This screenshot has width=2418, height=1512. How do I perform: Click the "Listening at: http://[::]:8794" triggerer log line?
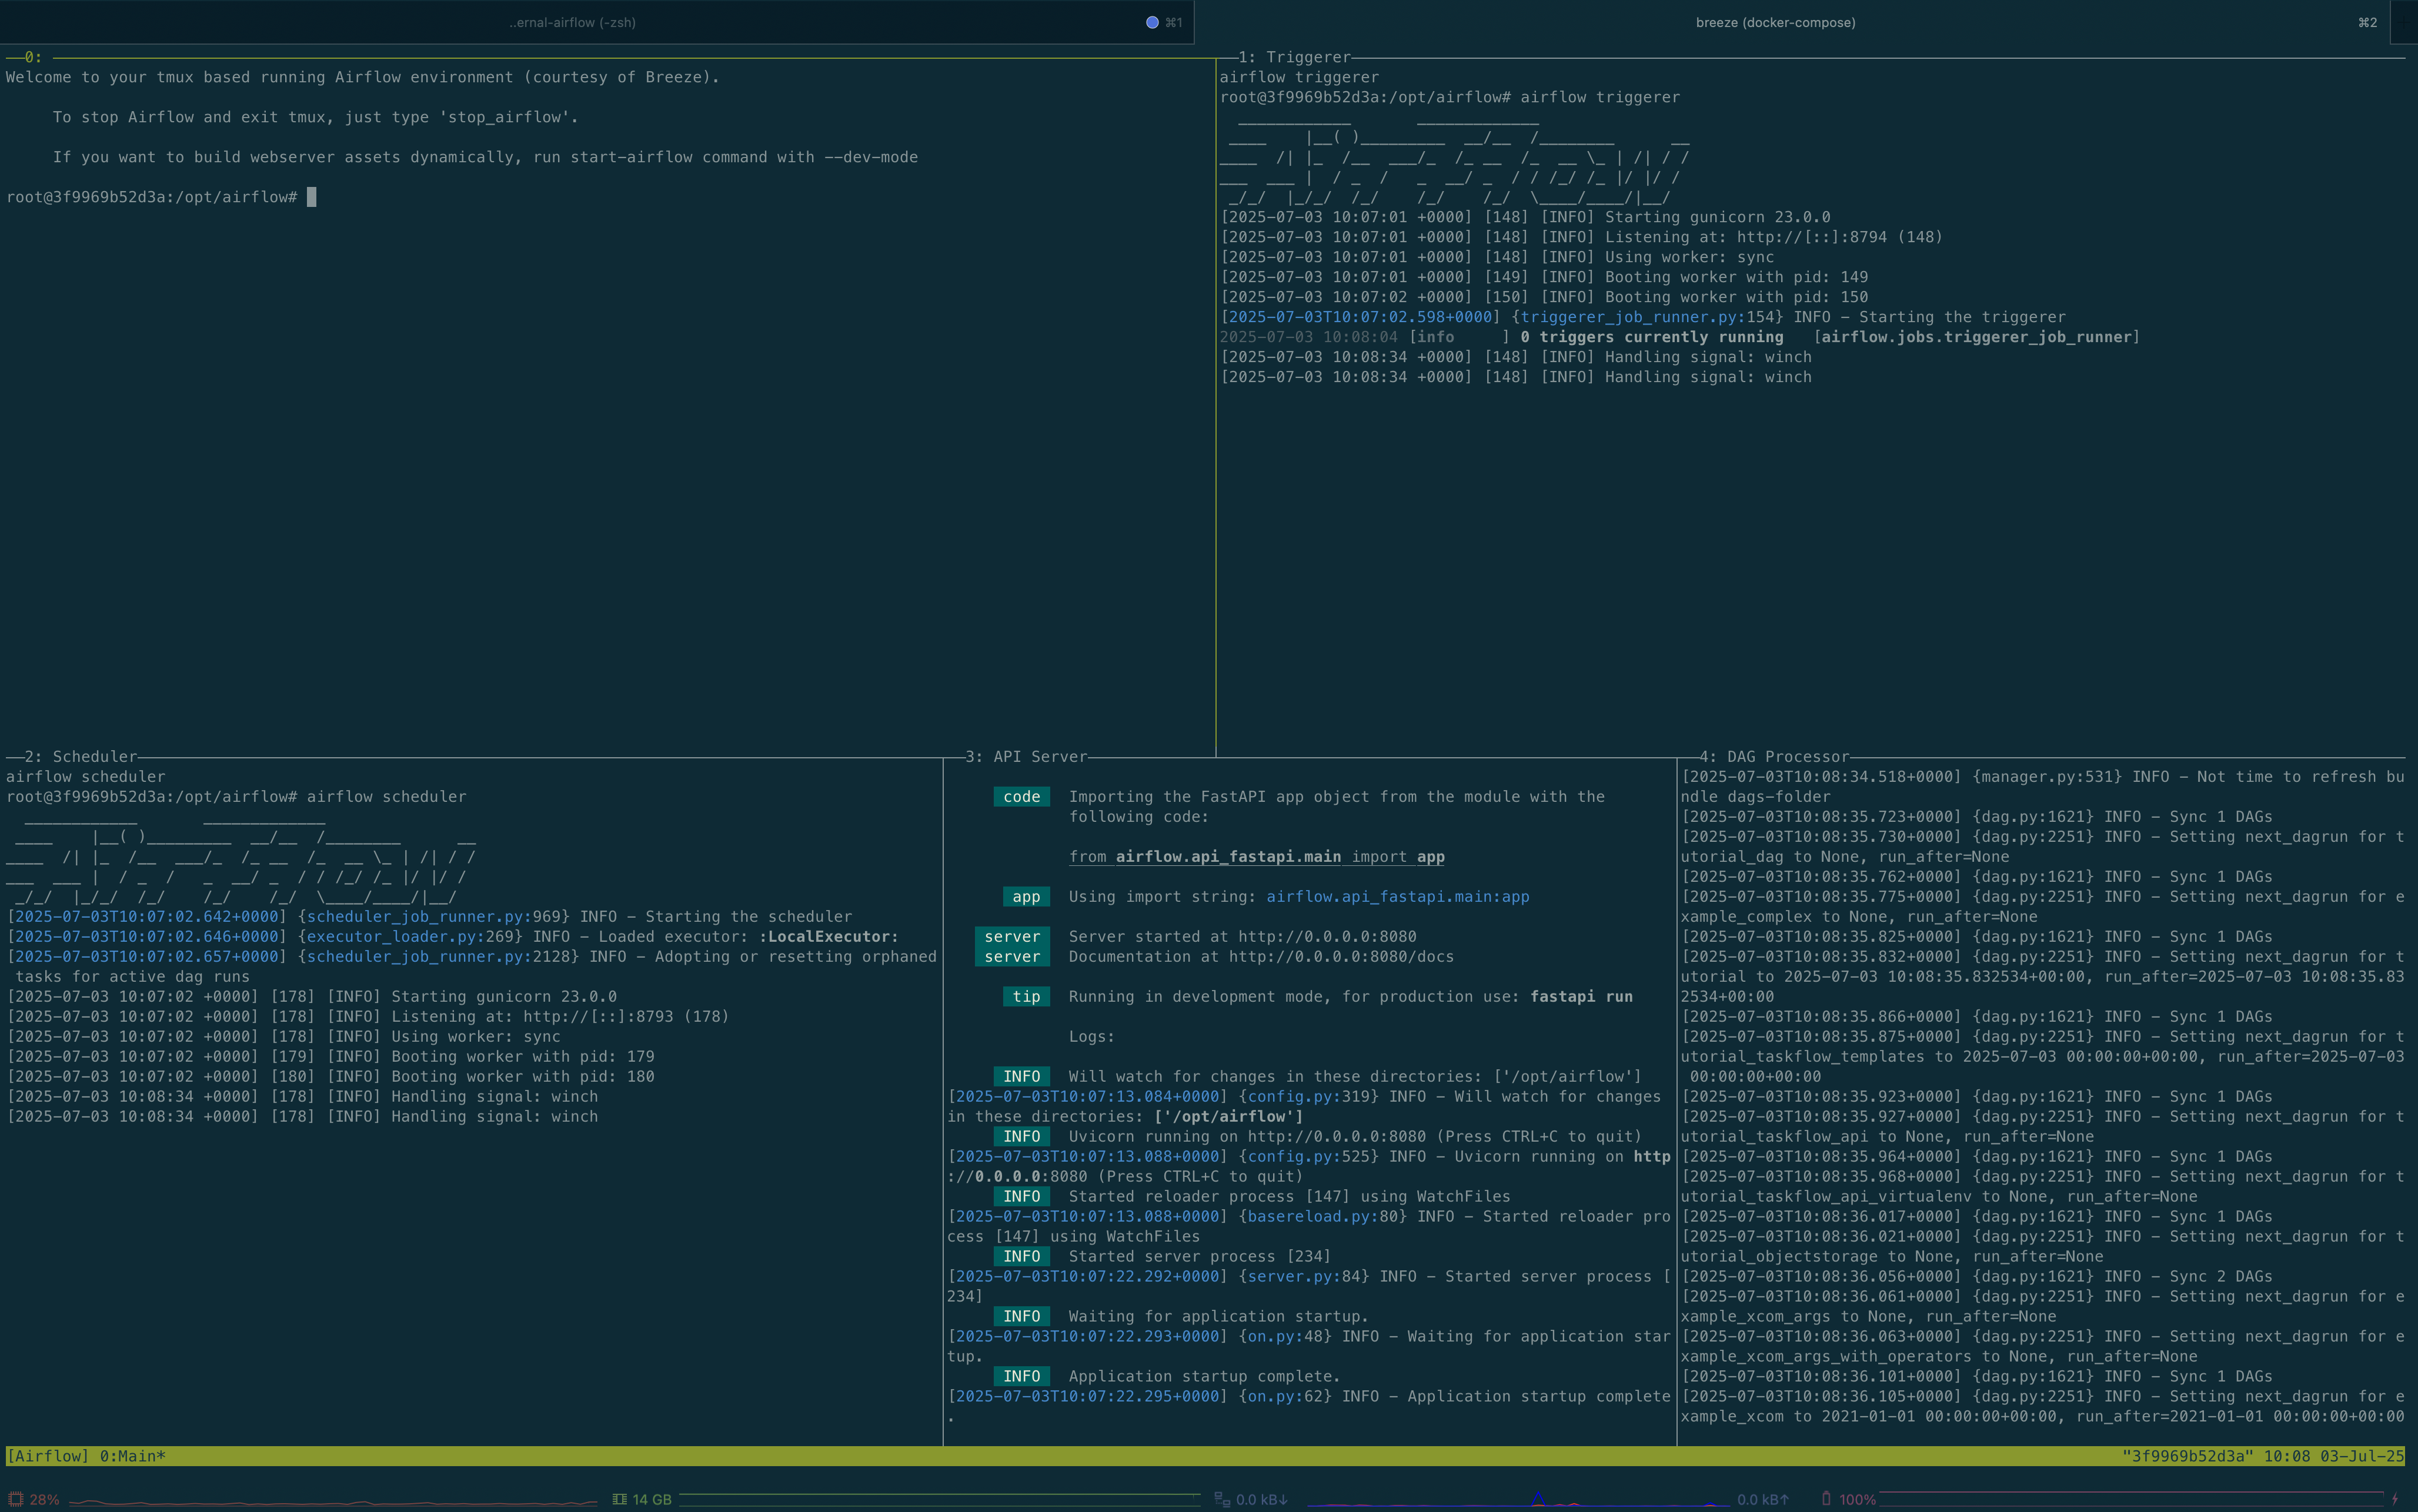tap(1582, 237)
